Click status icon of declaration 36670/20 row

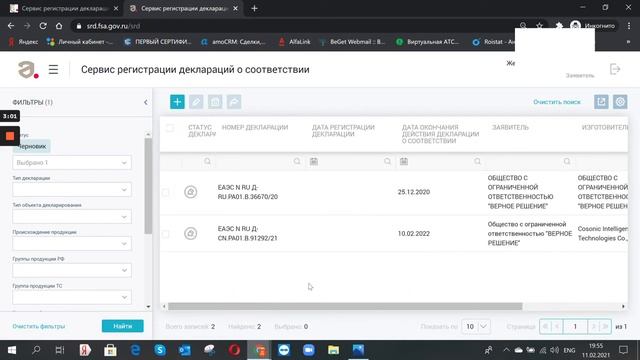point(191,192)
